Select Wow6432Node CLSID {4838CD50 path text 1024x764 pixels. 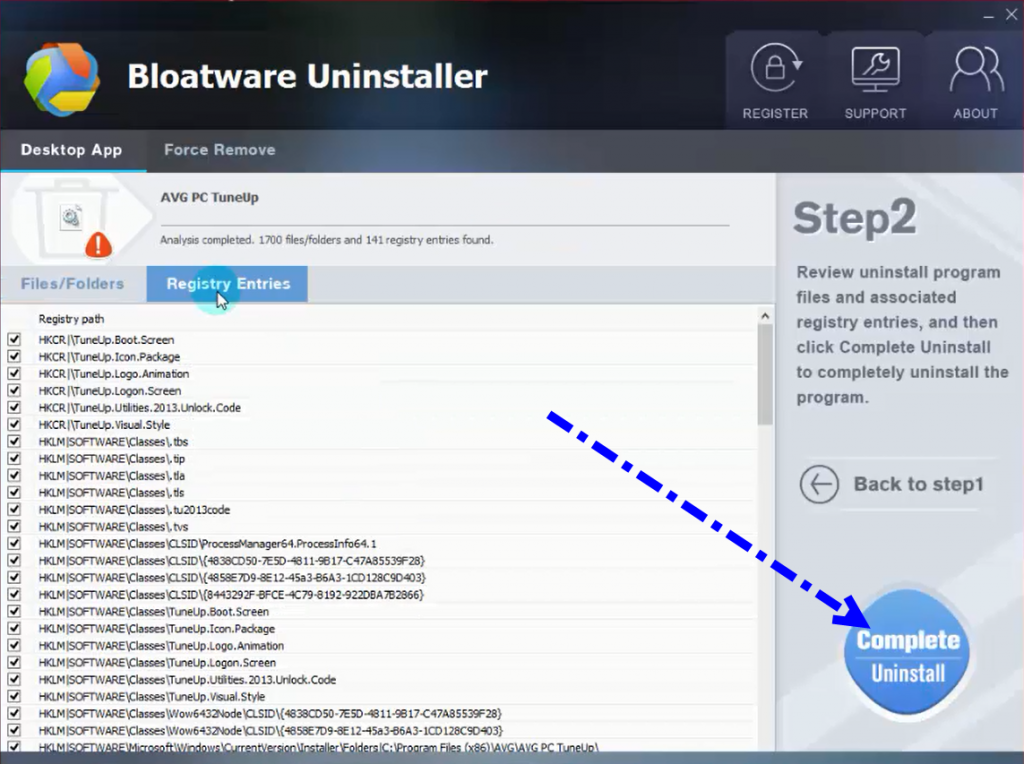[x=270, y=714]
